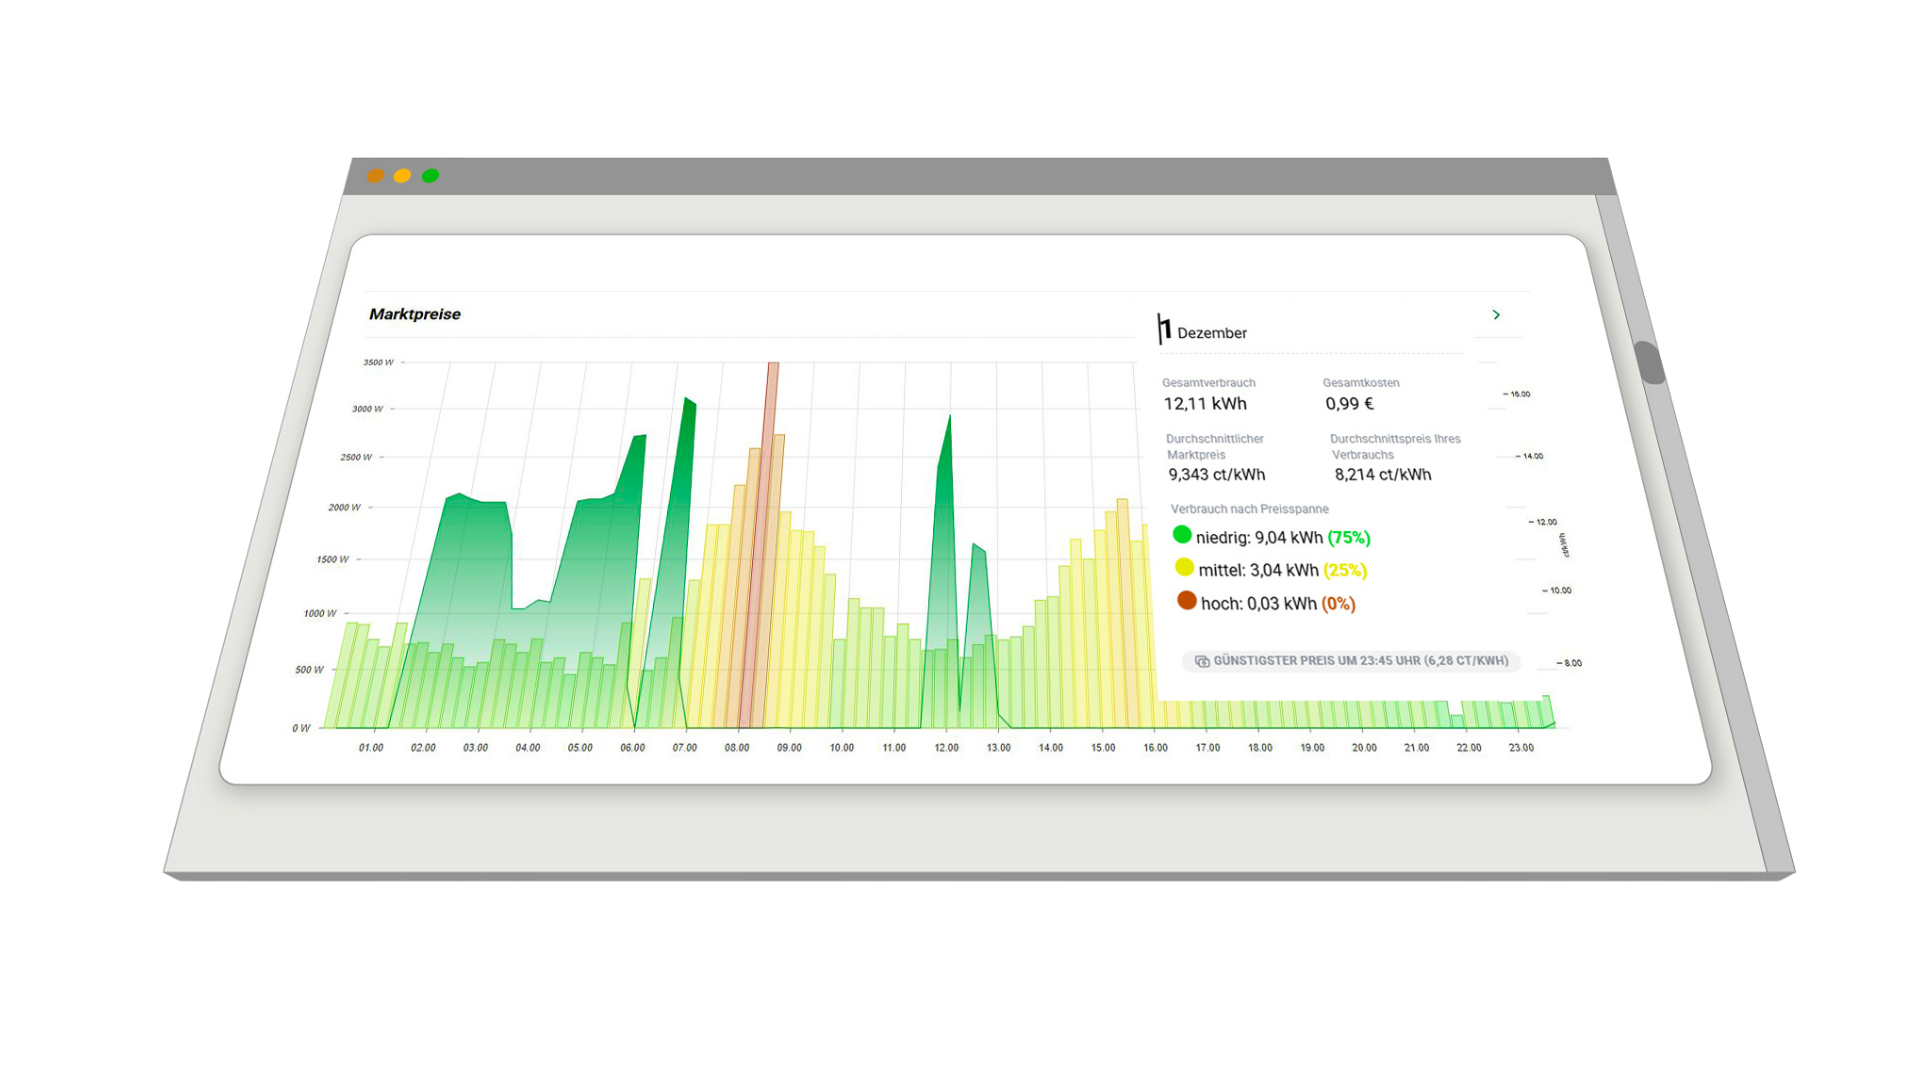Open the Günstigster Preis um 23:45 Uhr badge
This screenshot has height=1080, width=1920.
pos(1351,661)
